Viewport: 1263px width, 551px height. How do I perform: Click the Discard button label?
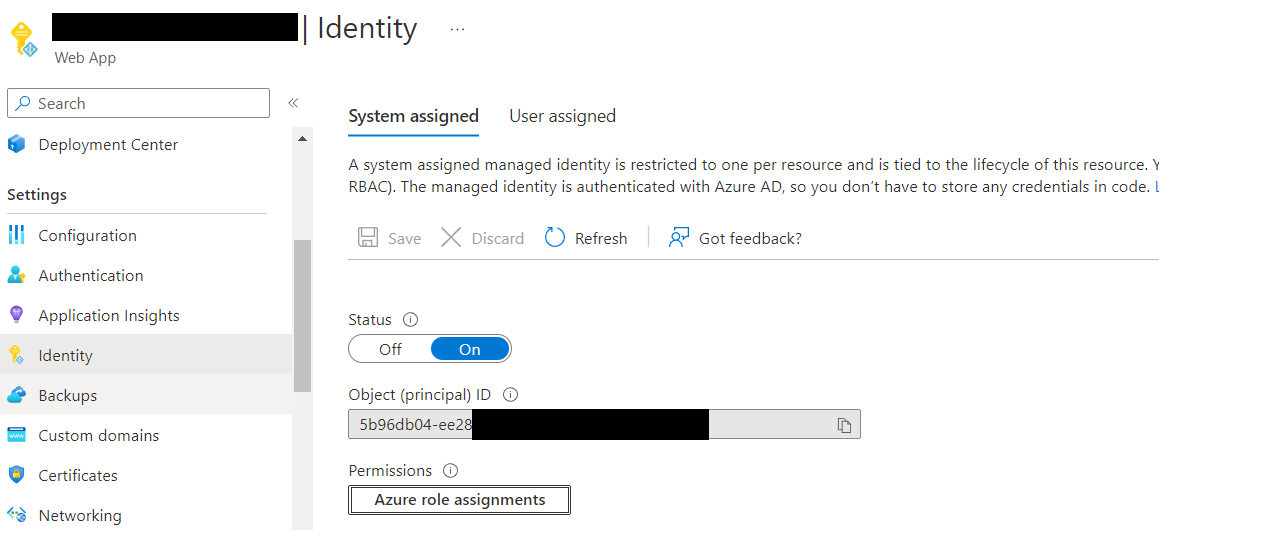pyautogui.click(x=498, y=238)
